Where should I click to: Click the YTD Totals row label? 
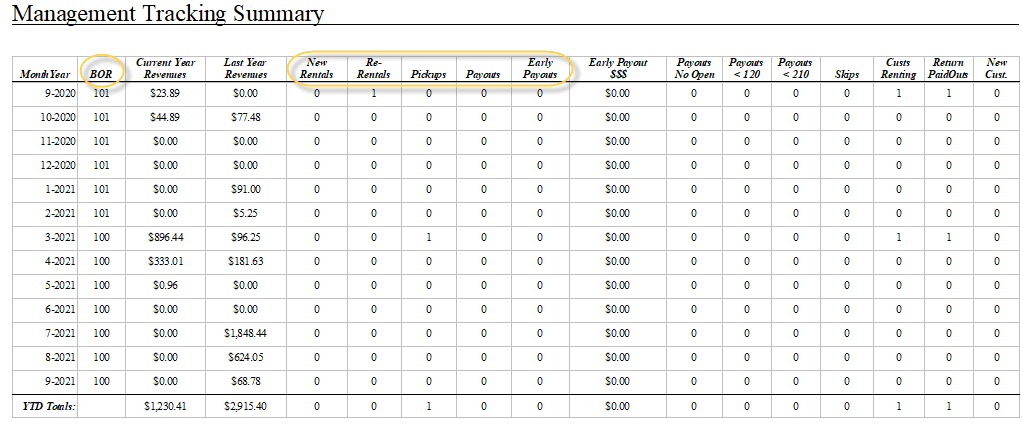click(48, 406)
